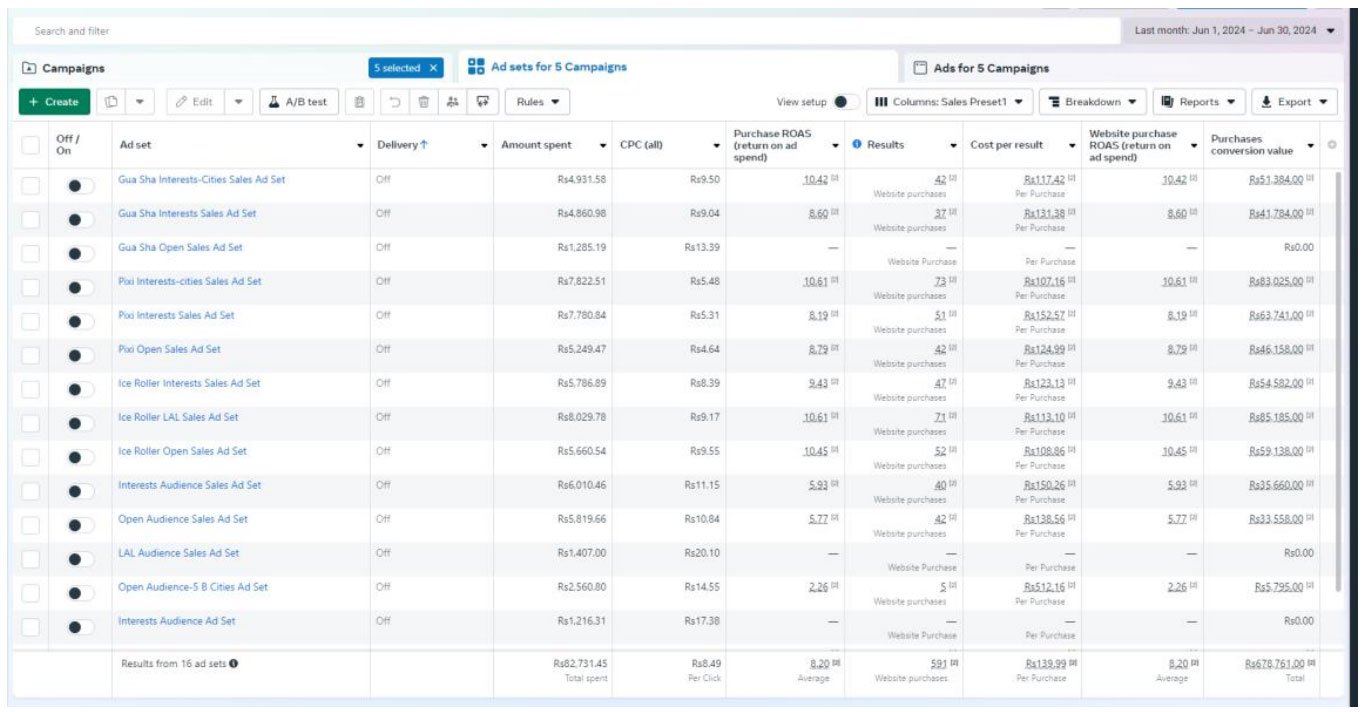Image resolution: width=1368 pixels, height=712 pixels.
Task: Click the audience people icon in toolbar
Action: (x=453, y=102)
